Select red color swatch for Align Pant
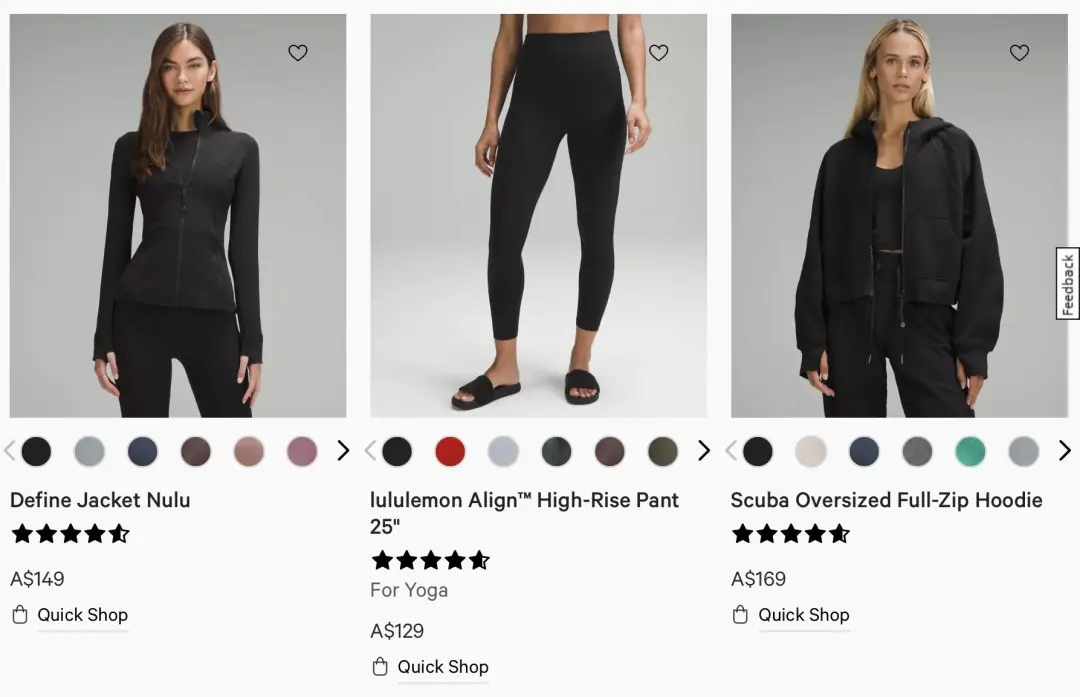 point(450,452)
